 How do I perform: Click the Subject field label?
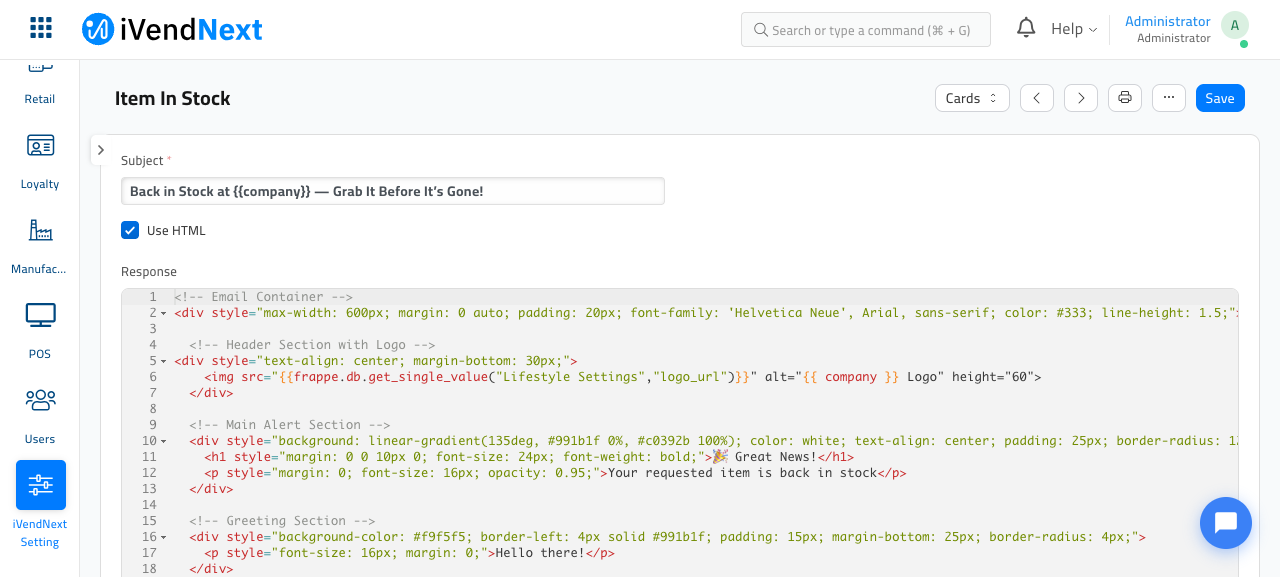(x=142, y=160)
